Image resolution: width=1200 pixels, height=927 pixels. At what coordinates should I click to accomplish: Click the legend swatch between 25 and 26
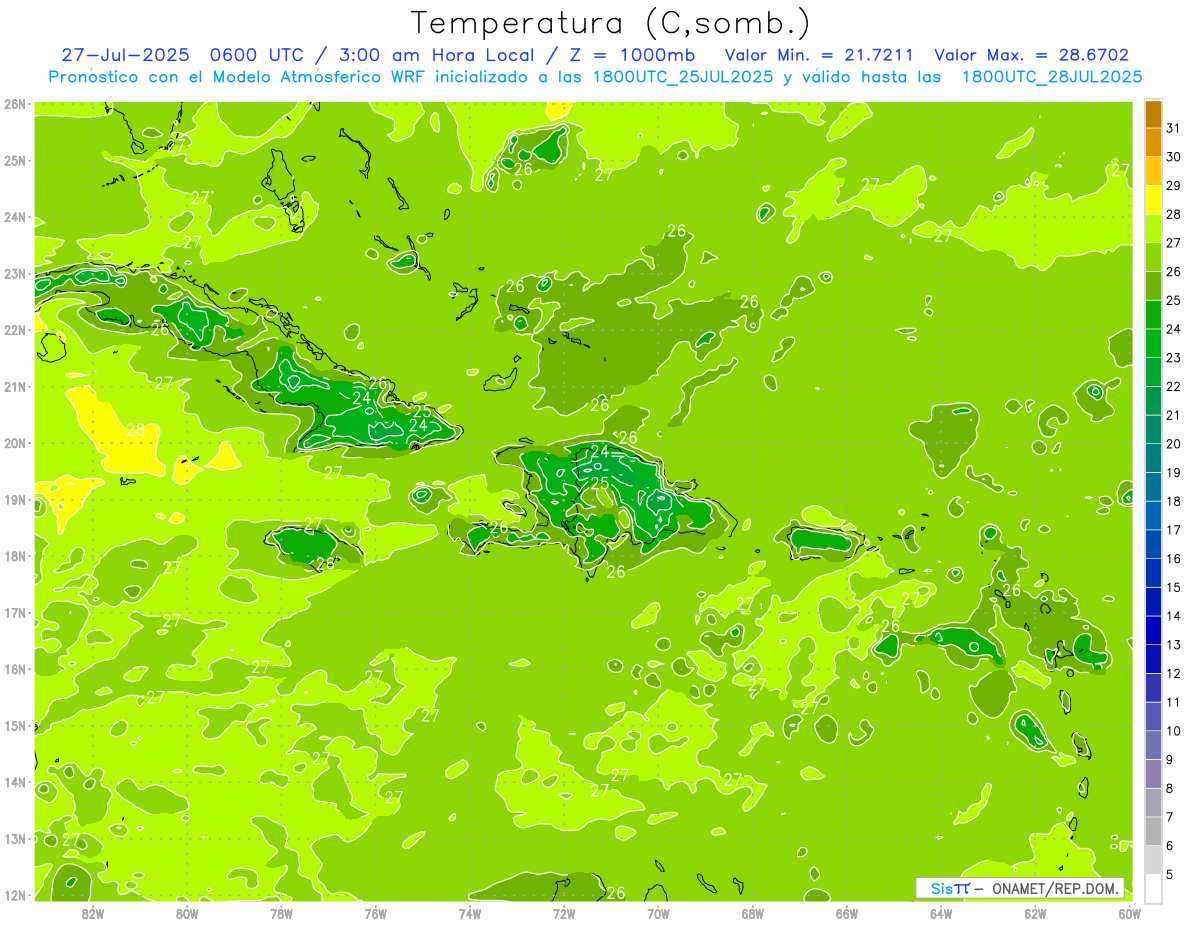point(1153,286)
